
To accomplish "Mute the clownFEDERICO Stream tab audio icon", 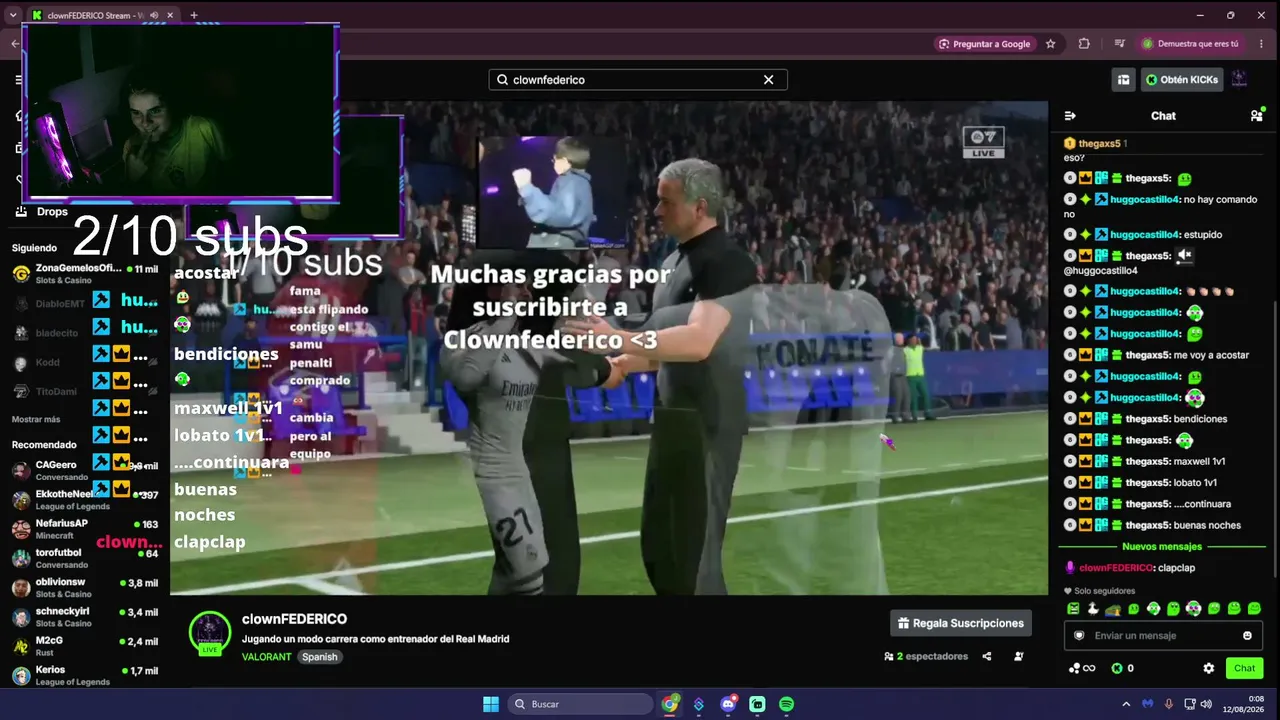I will tap(154, 15).
